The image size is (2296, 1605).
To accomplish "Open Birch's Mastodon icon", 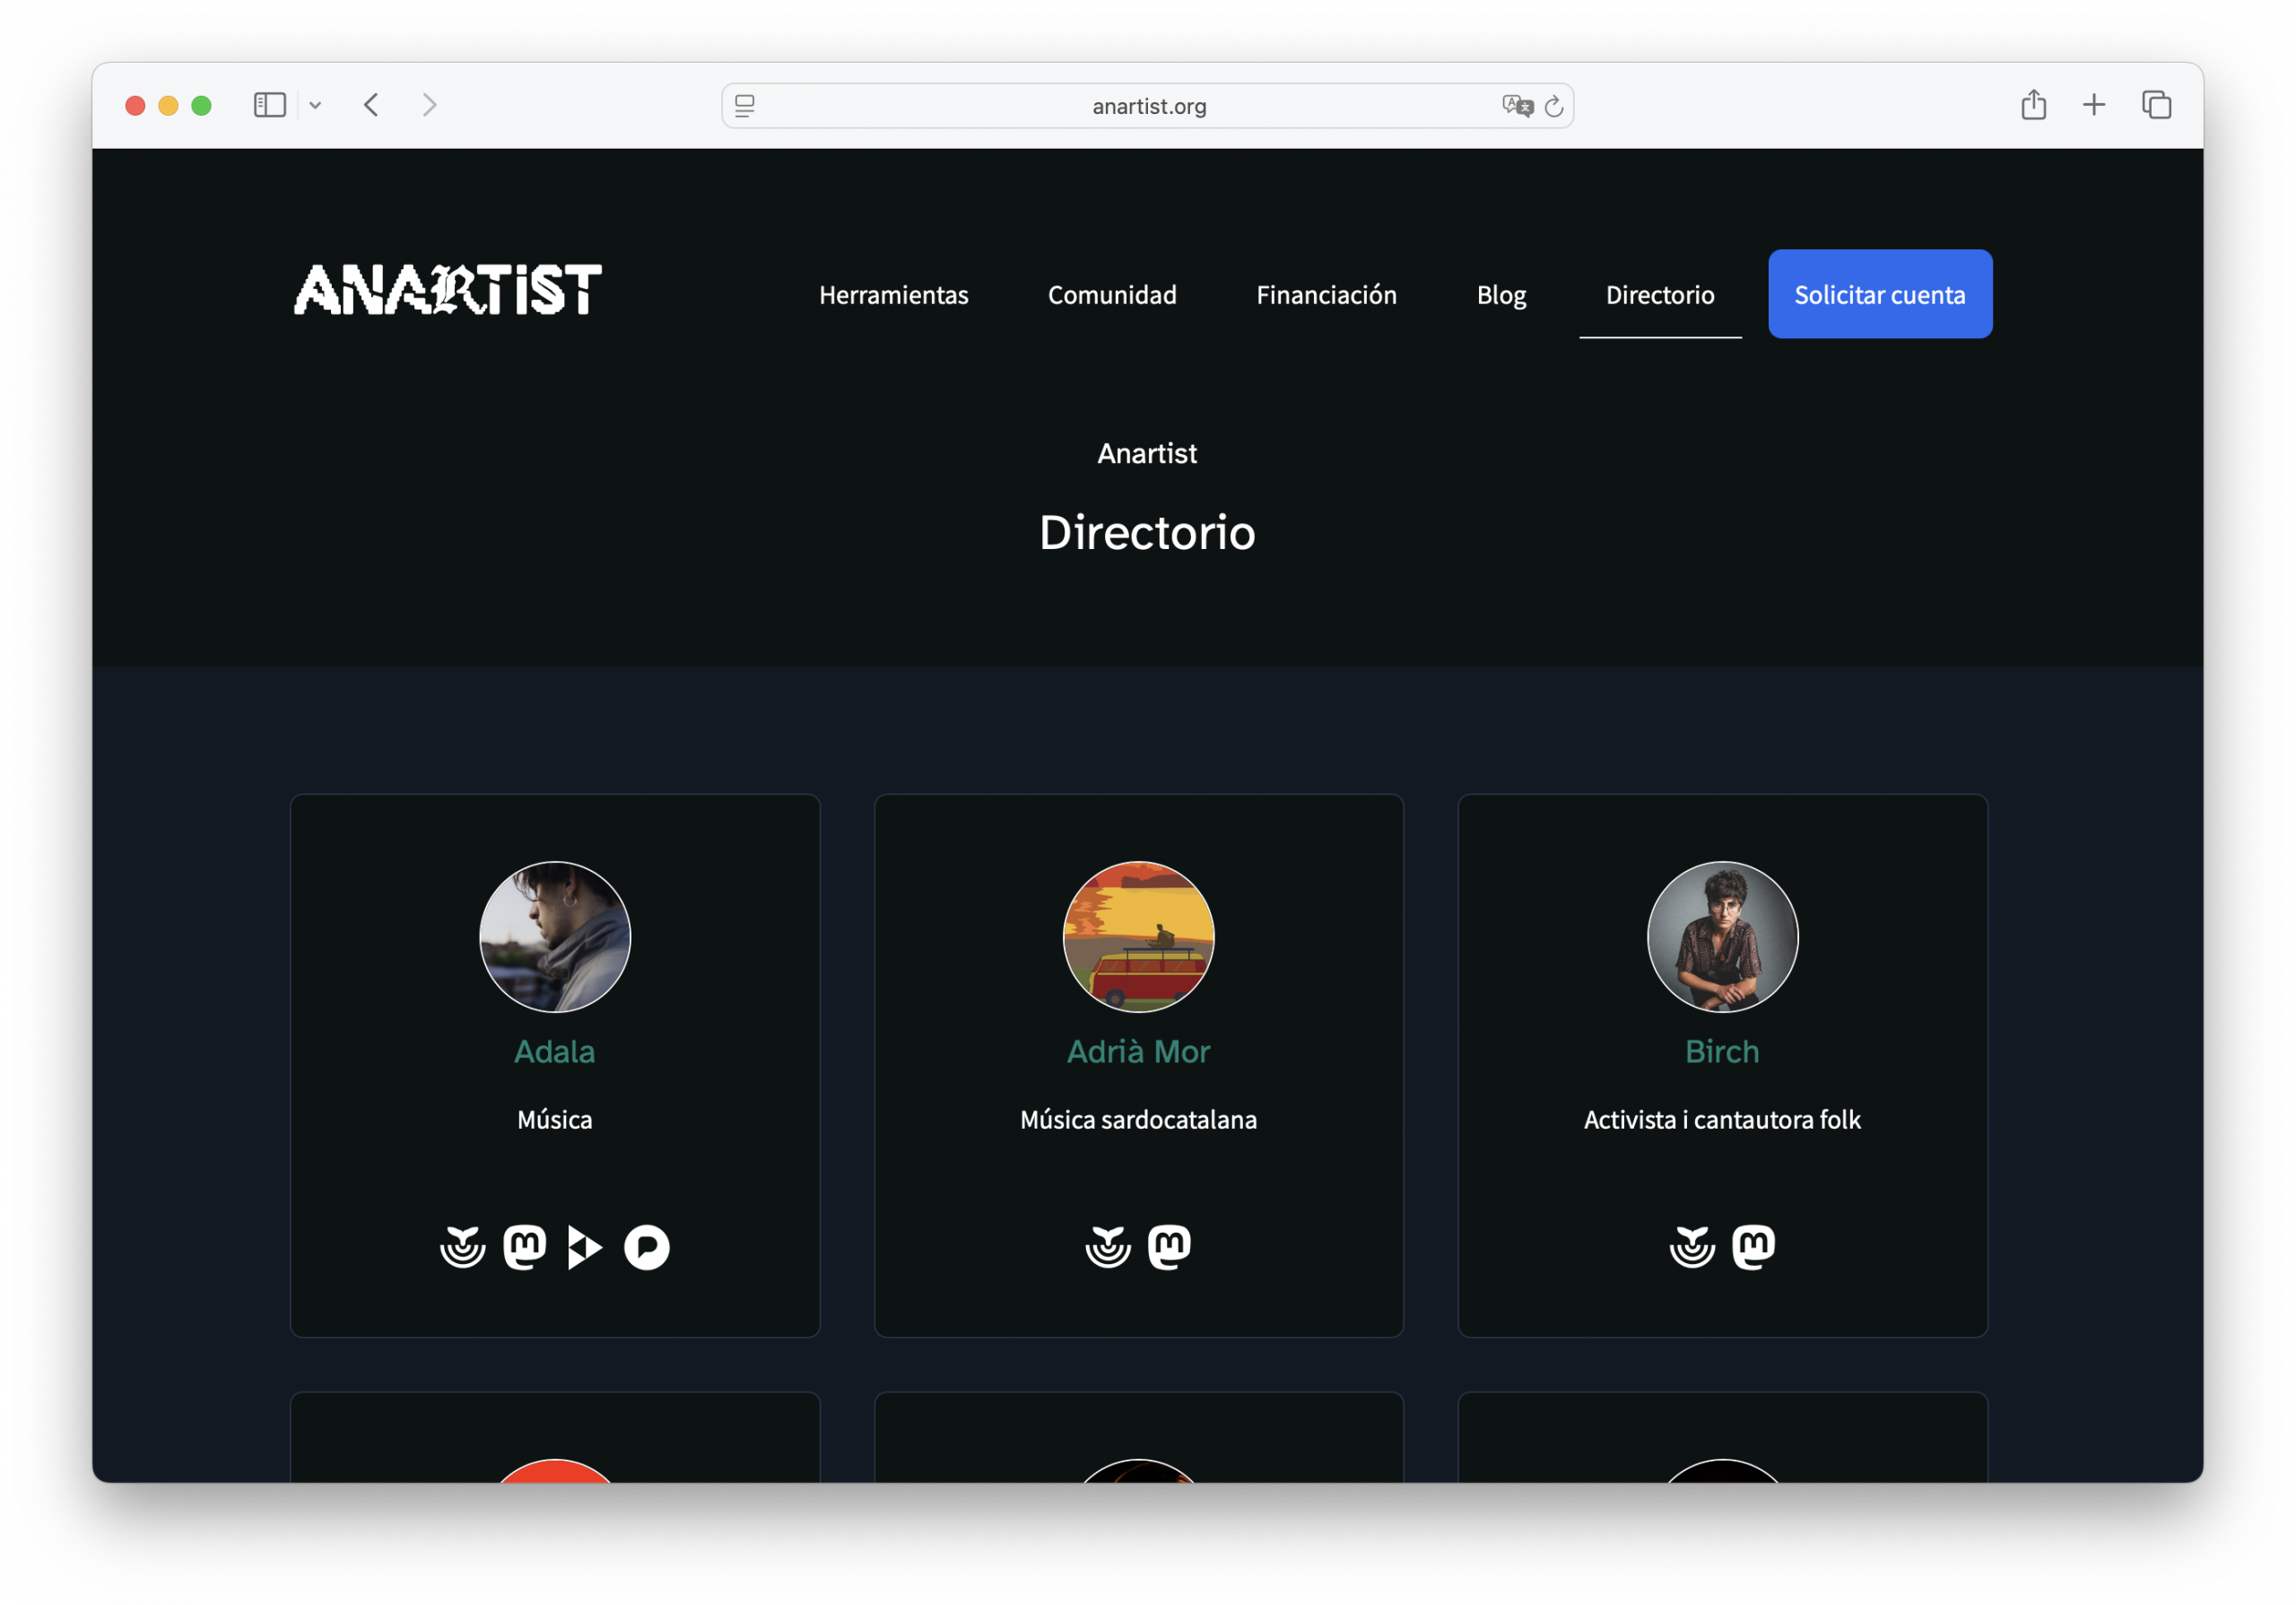I will [x=1753, y=1247].
